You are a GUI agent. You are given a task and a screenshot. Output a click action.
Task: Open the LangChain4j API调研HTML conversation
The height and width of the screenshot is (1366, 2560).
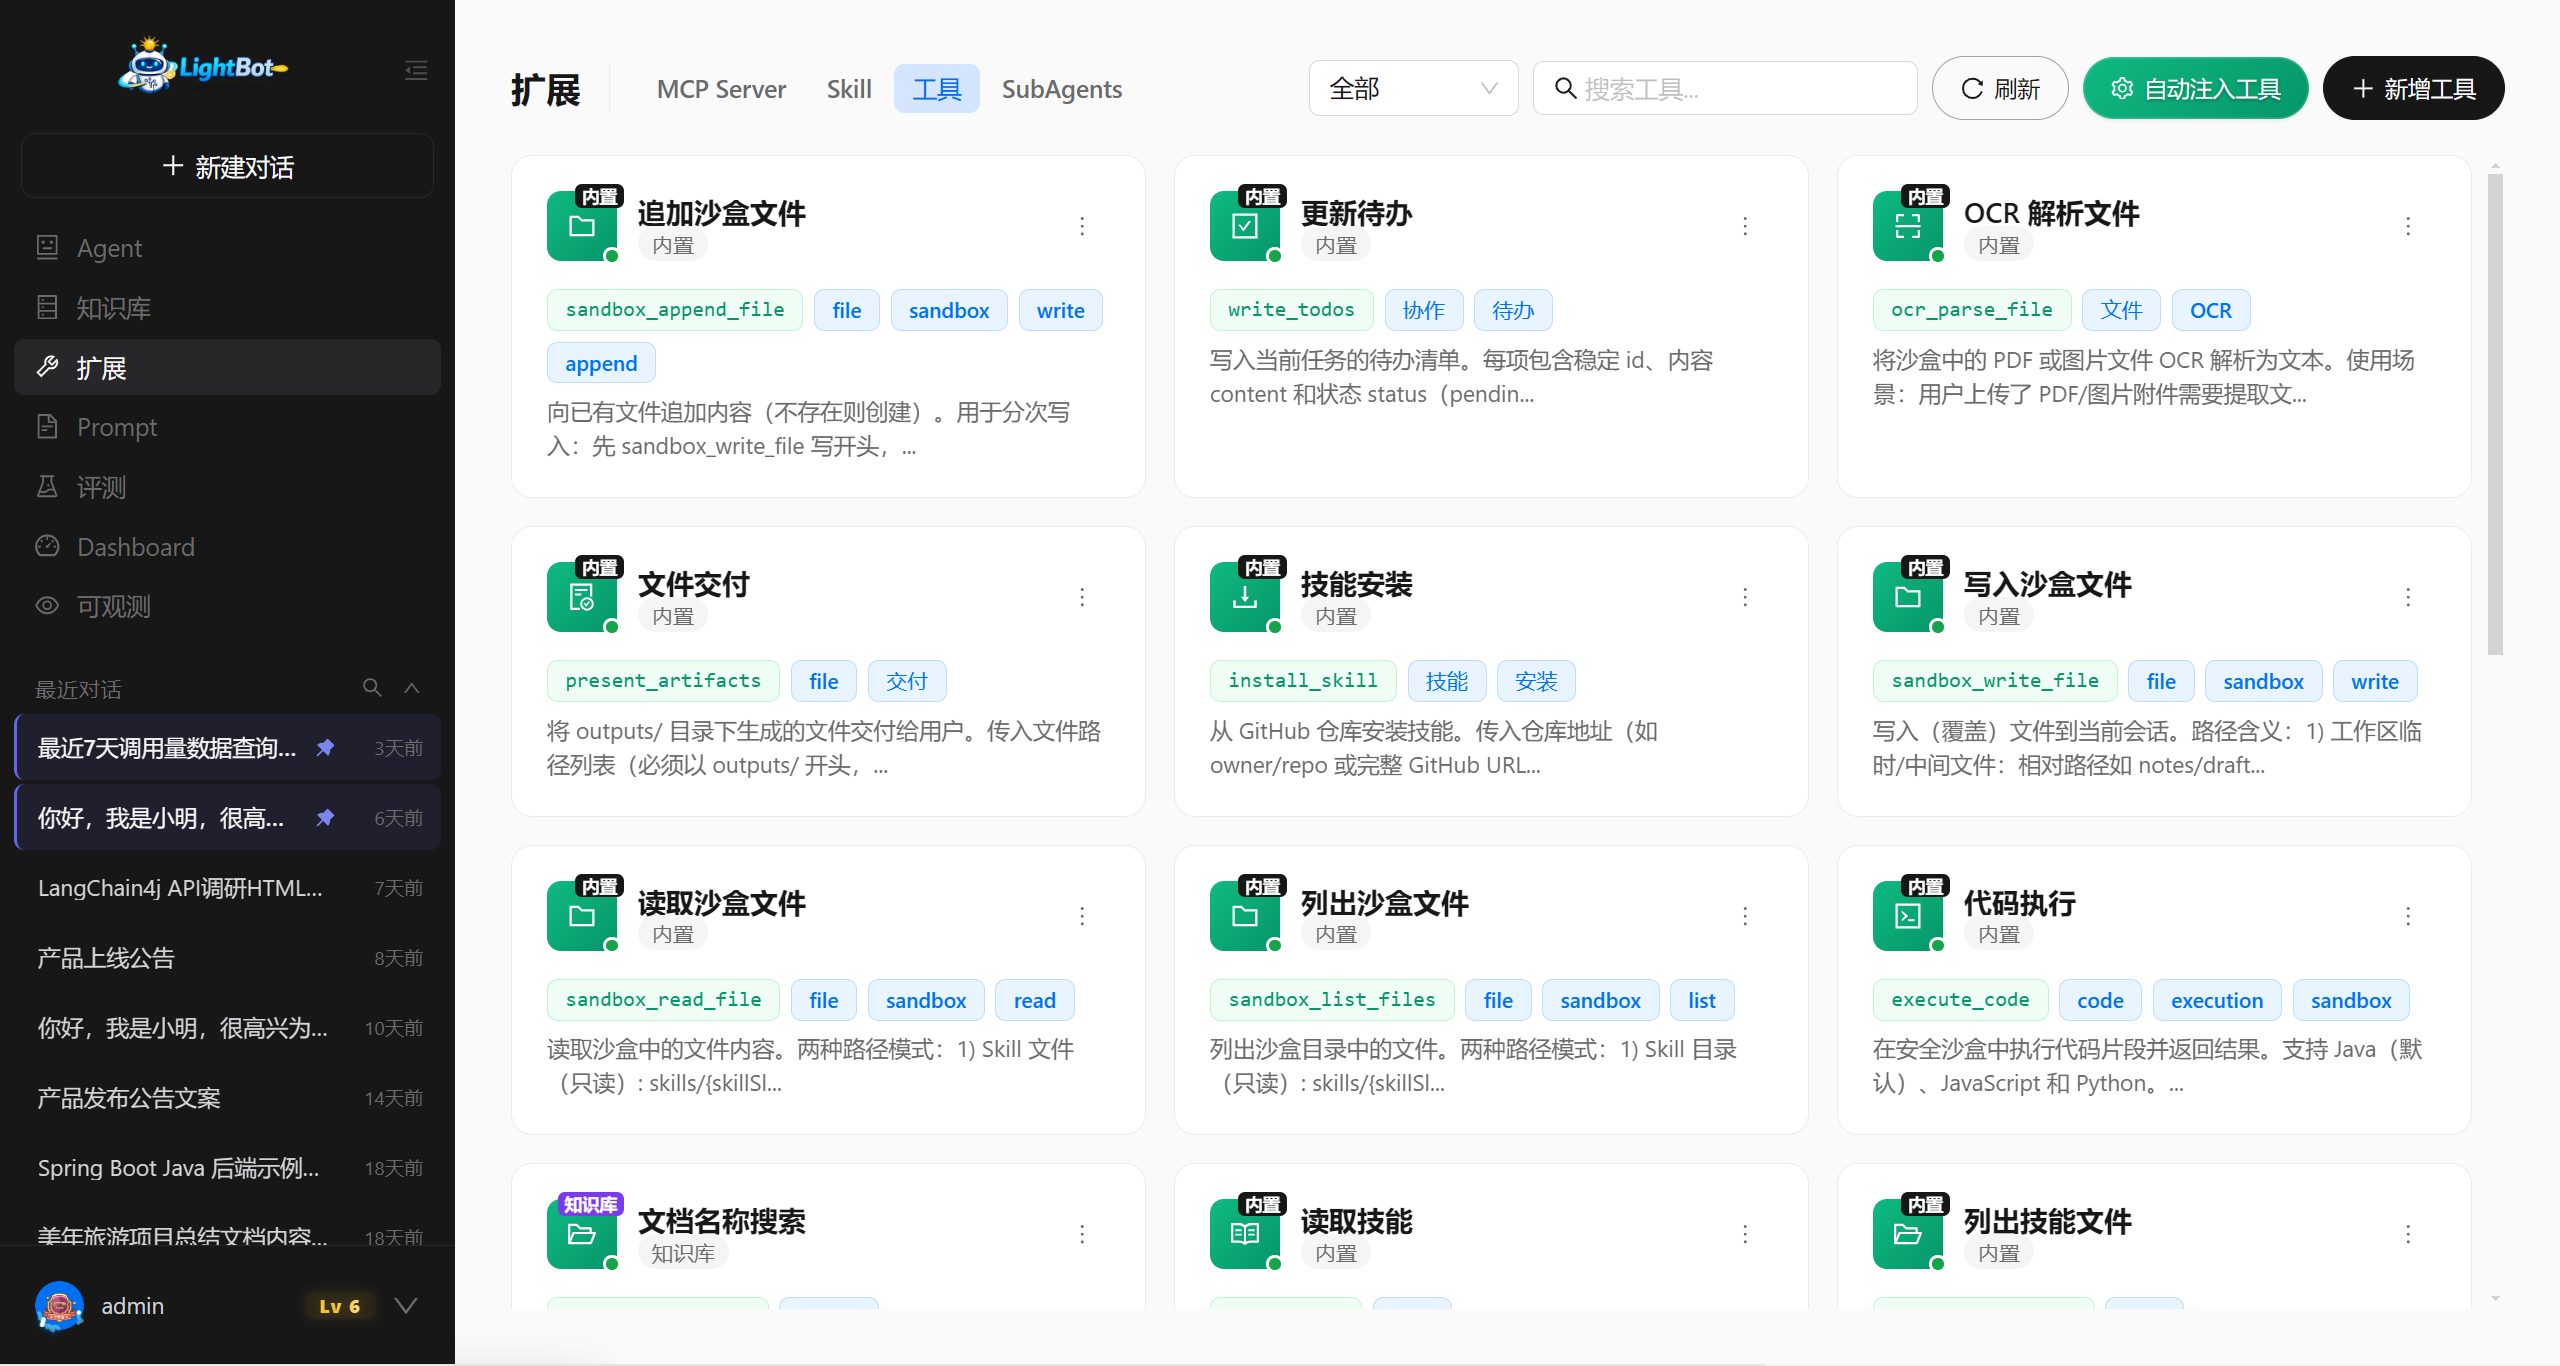pyautogui.click(x=227, y=888)
